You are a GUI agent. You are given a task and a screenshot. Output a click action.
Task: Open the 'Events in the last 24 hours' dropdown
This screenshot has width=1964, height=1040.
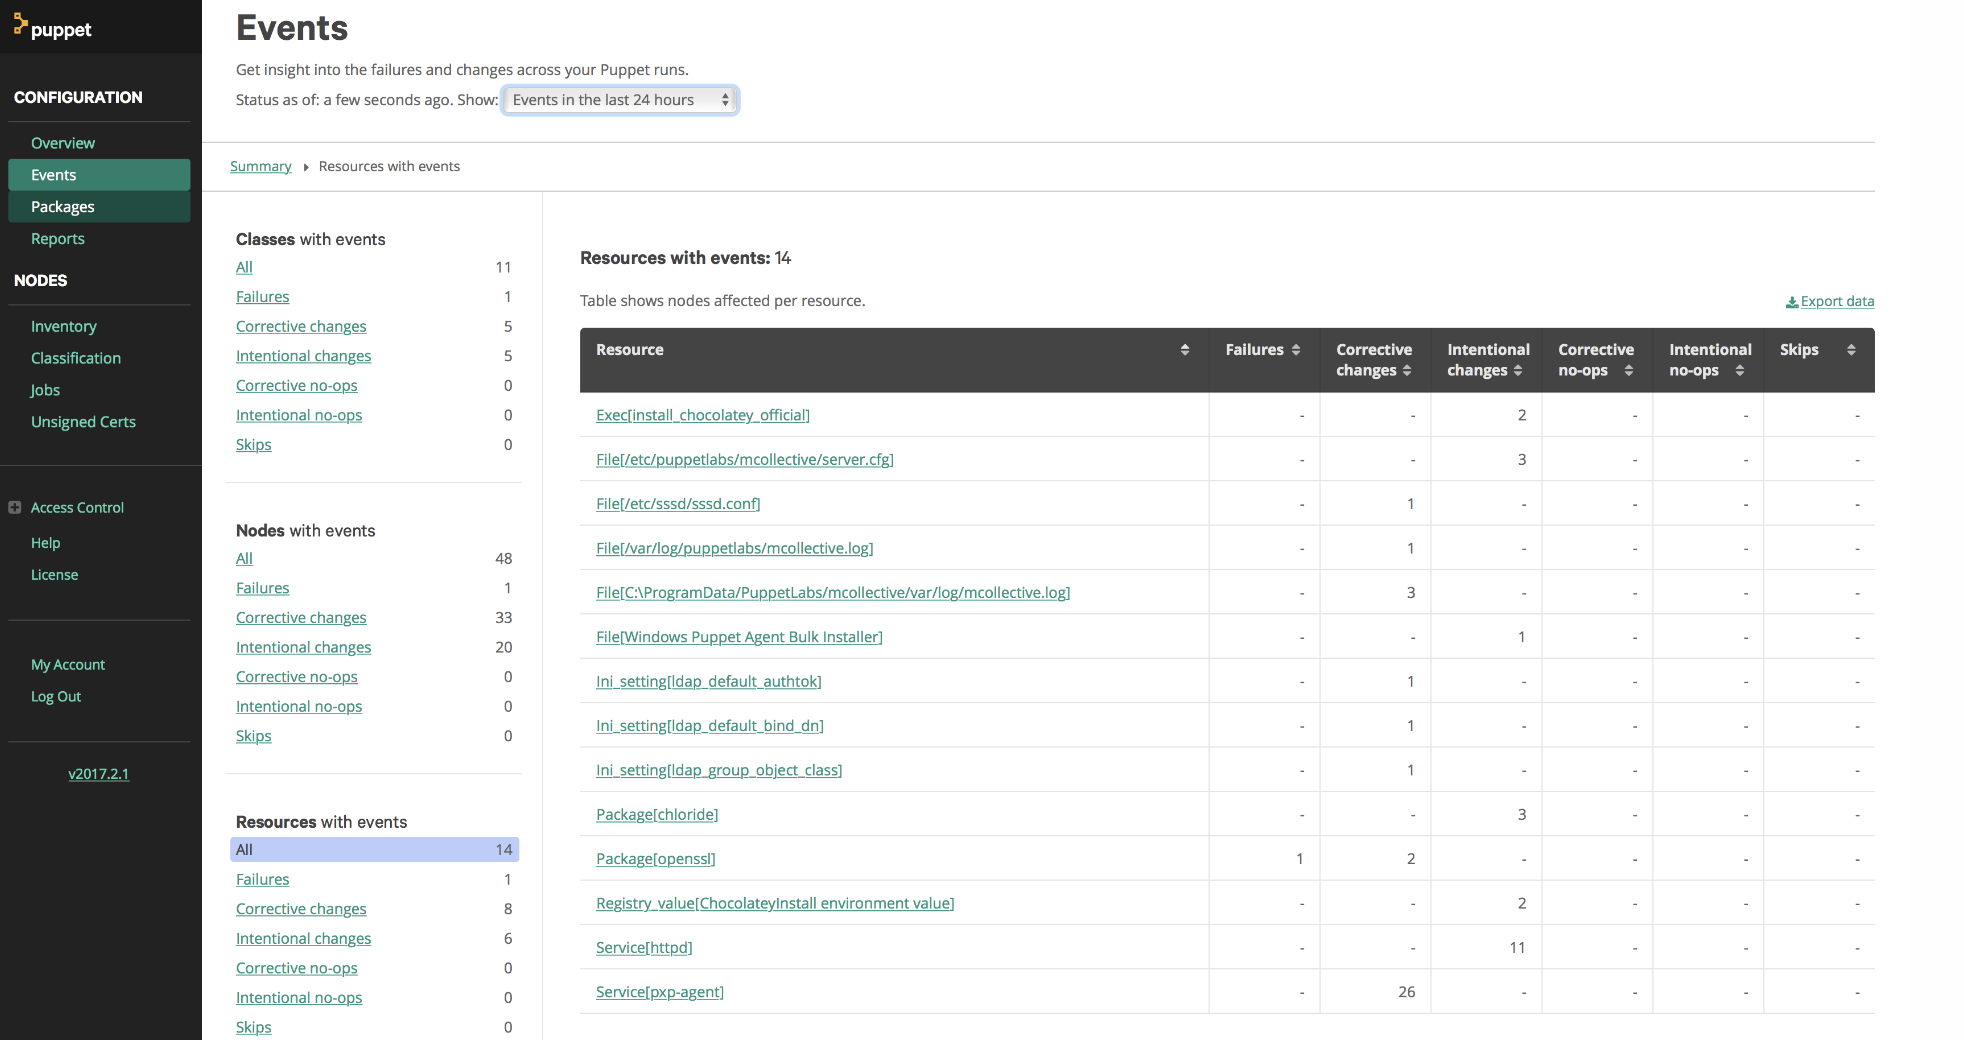pyautogui.click(x=620, y=99)
